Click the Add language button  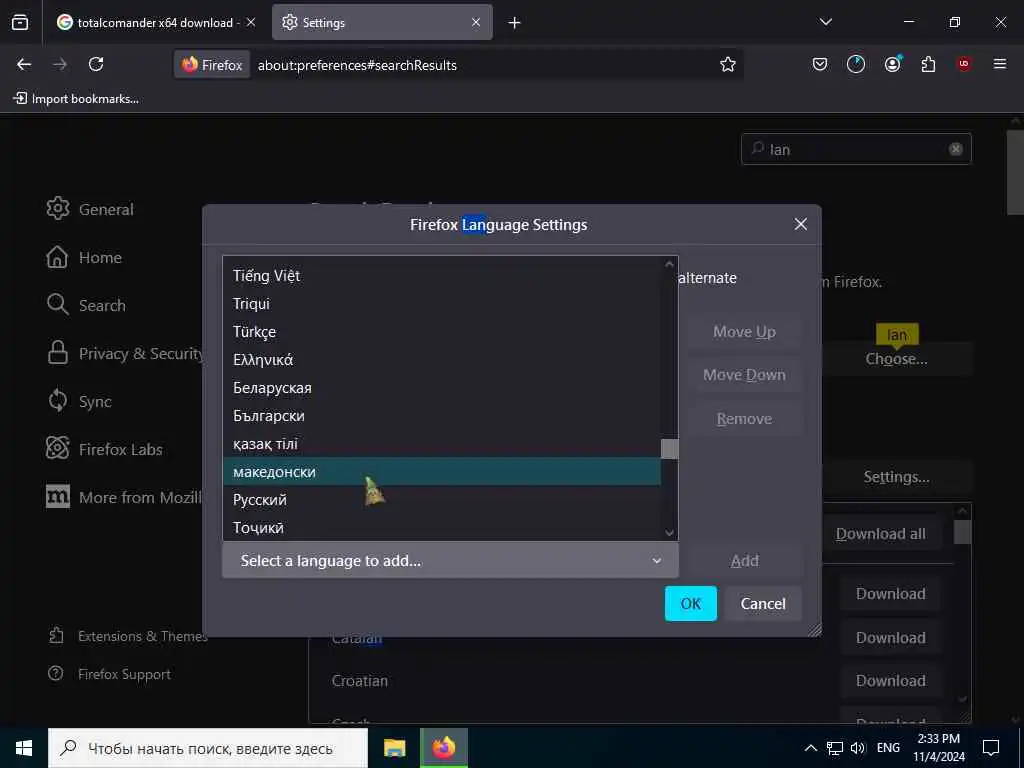pyautogui.click(x=744, y=560)
